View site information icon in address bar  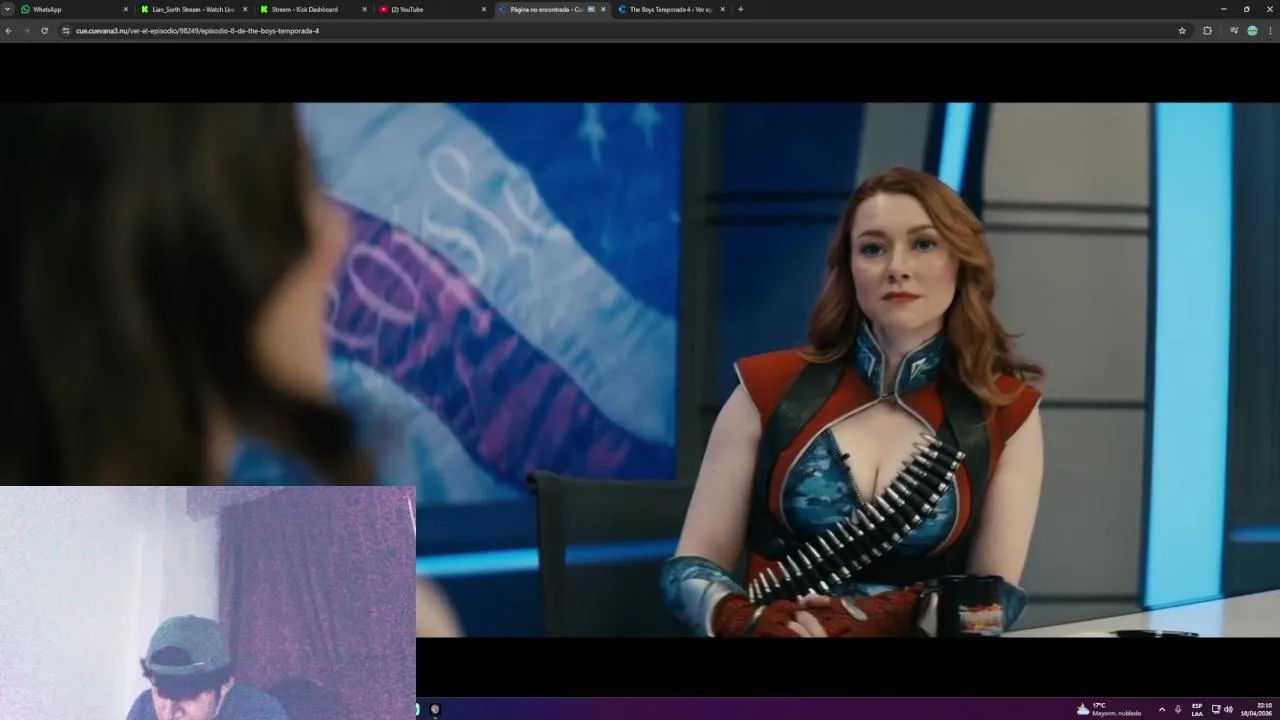pos(66,31)
